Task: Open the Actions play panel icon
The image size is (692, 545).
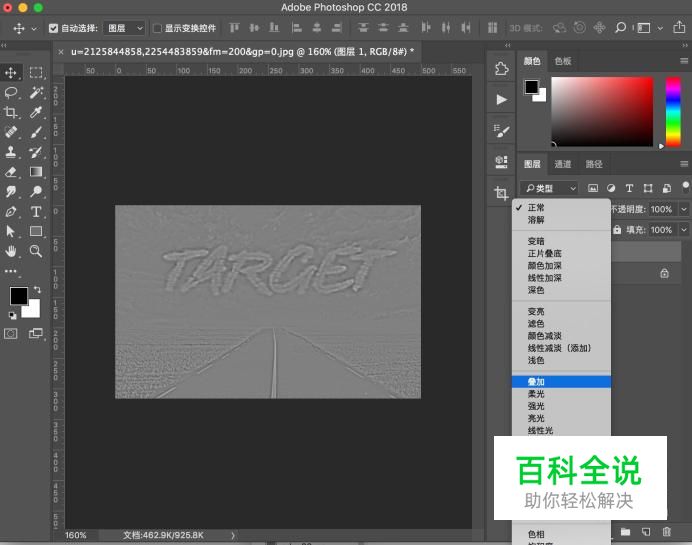Action: tap(501, 99)
